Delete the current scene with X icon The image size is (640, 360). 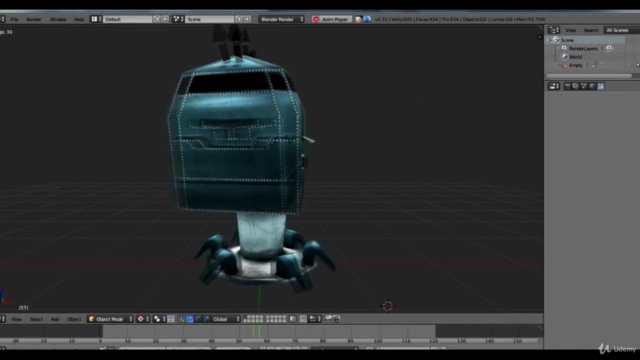247,19
